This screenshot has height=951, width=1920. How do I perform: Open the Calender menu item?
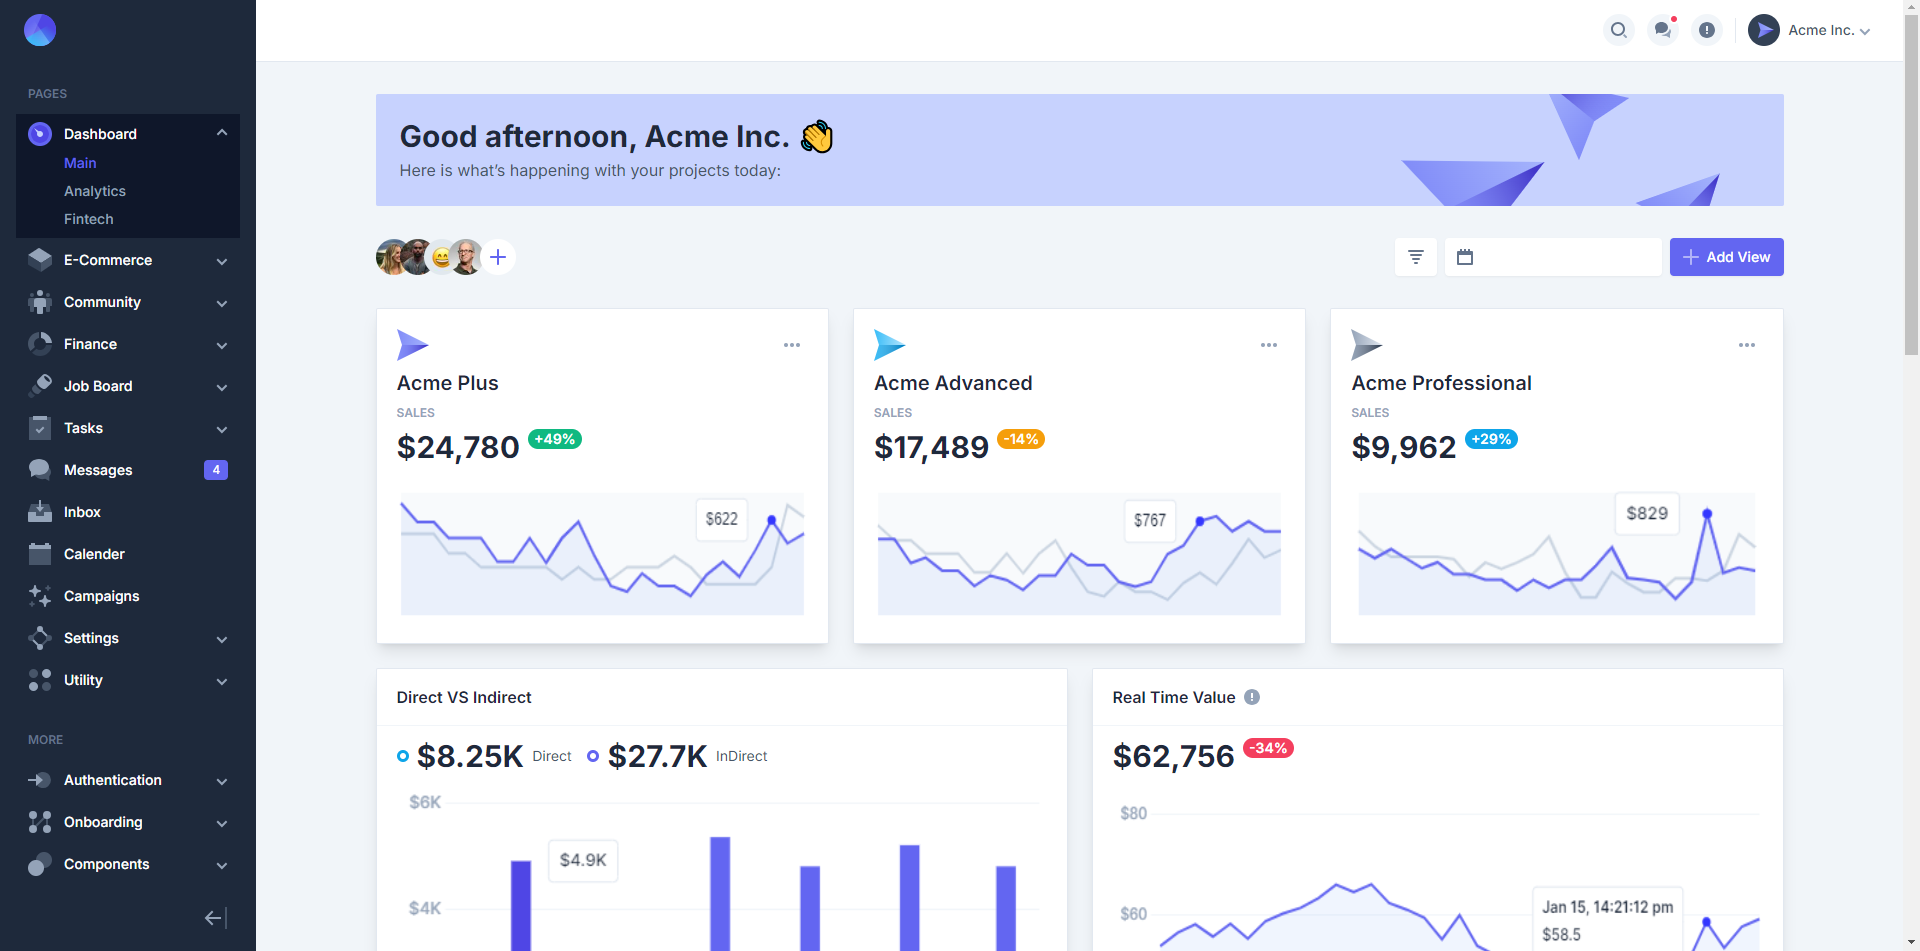click(x=128, y=554)
